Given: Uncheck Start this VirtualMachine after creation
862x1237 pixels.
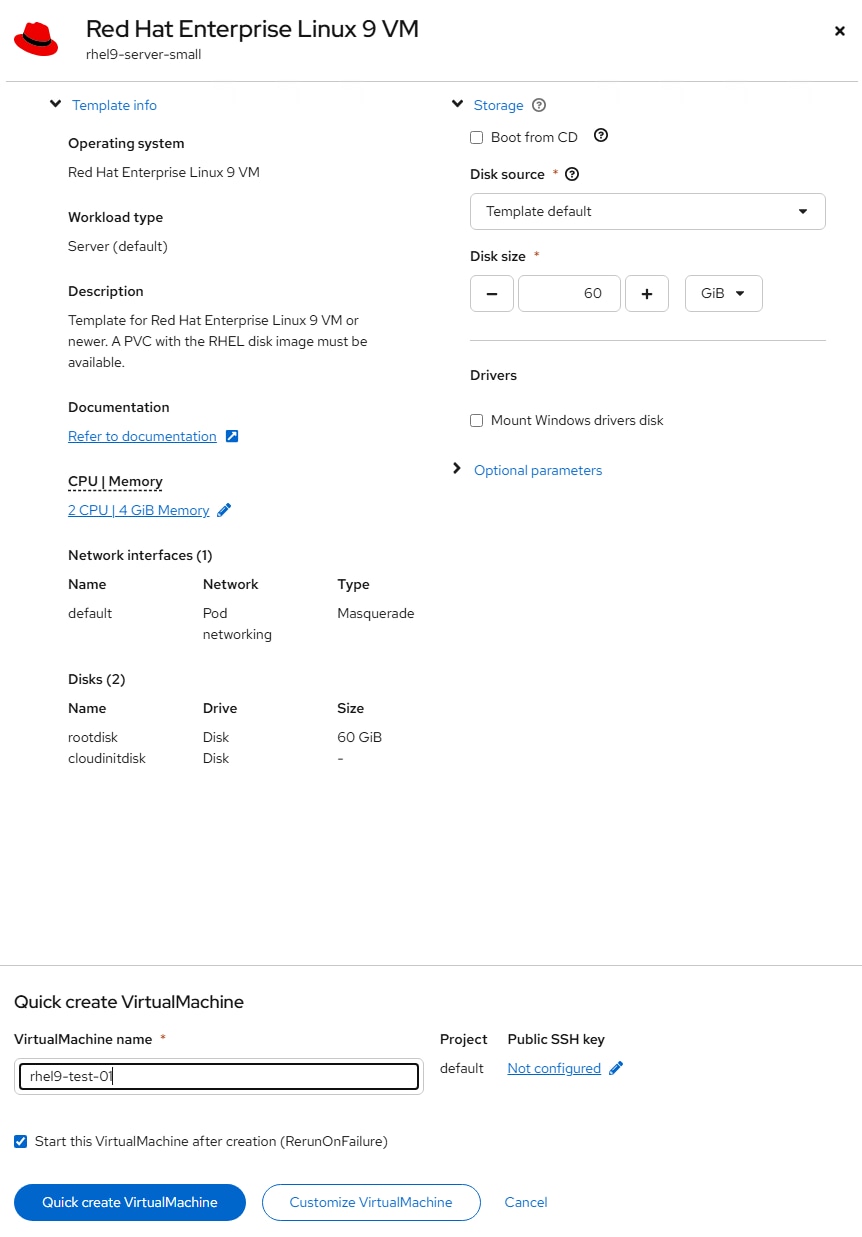Looking at the screenshot, I should [21, 1141].
